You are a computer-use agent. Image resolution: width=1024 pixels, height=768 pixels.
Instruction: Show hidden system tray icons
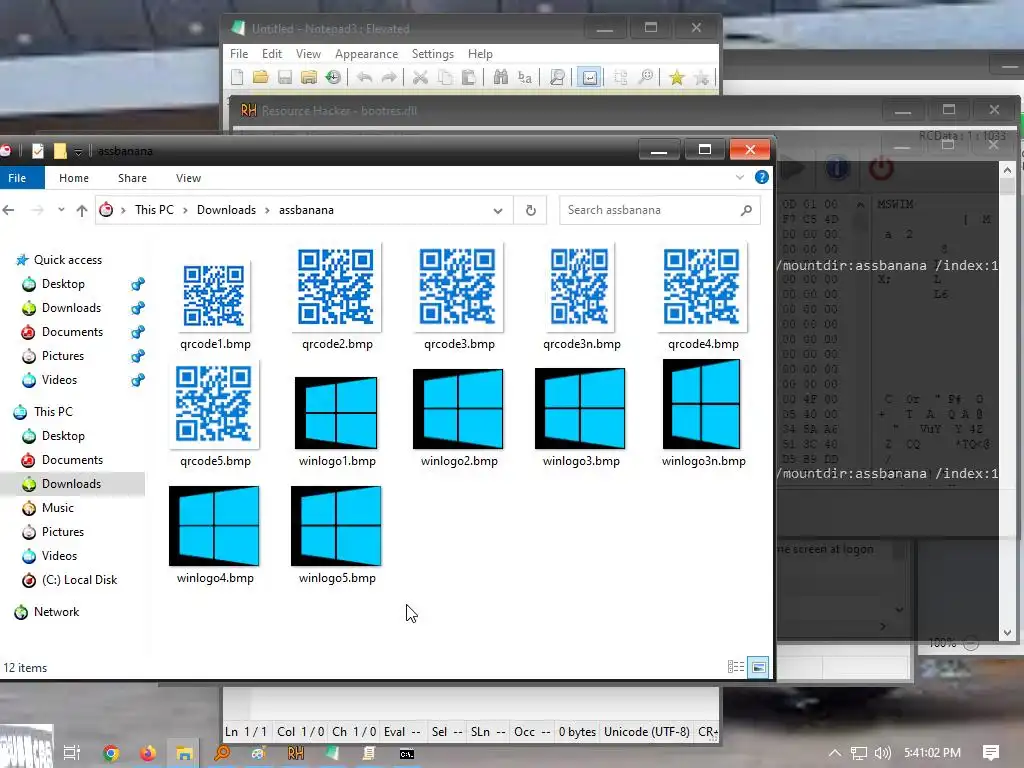(835, 753)
